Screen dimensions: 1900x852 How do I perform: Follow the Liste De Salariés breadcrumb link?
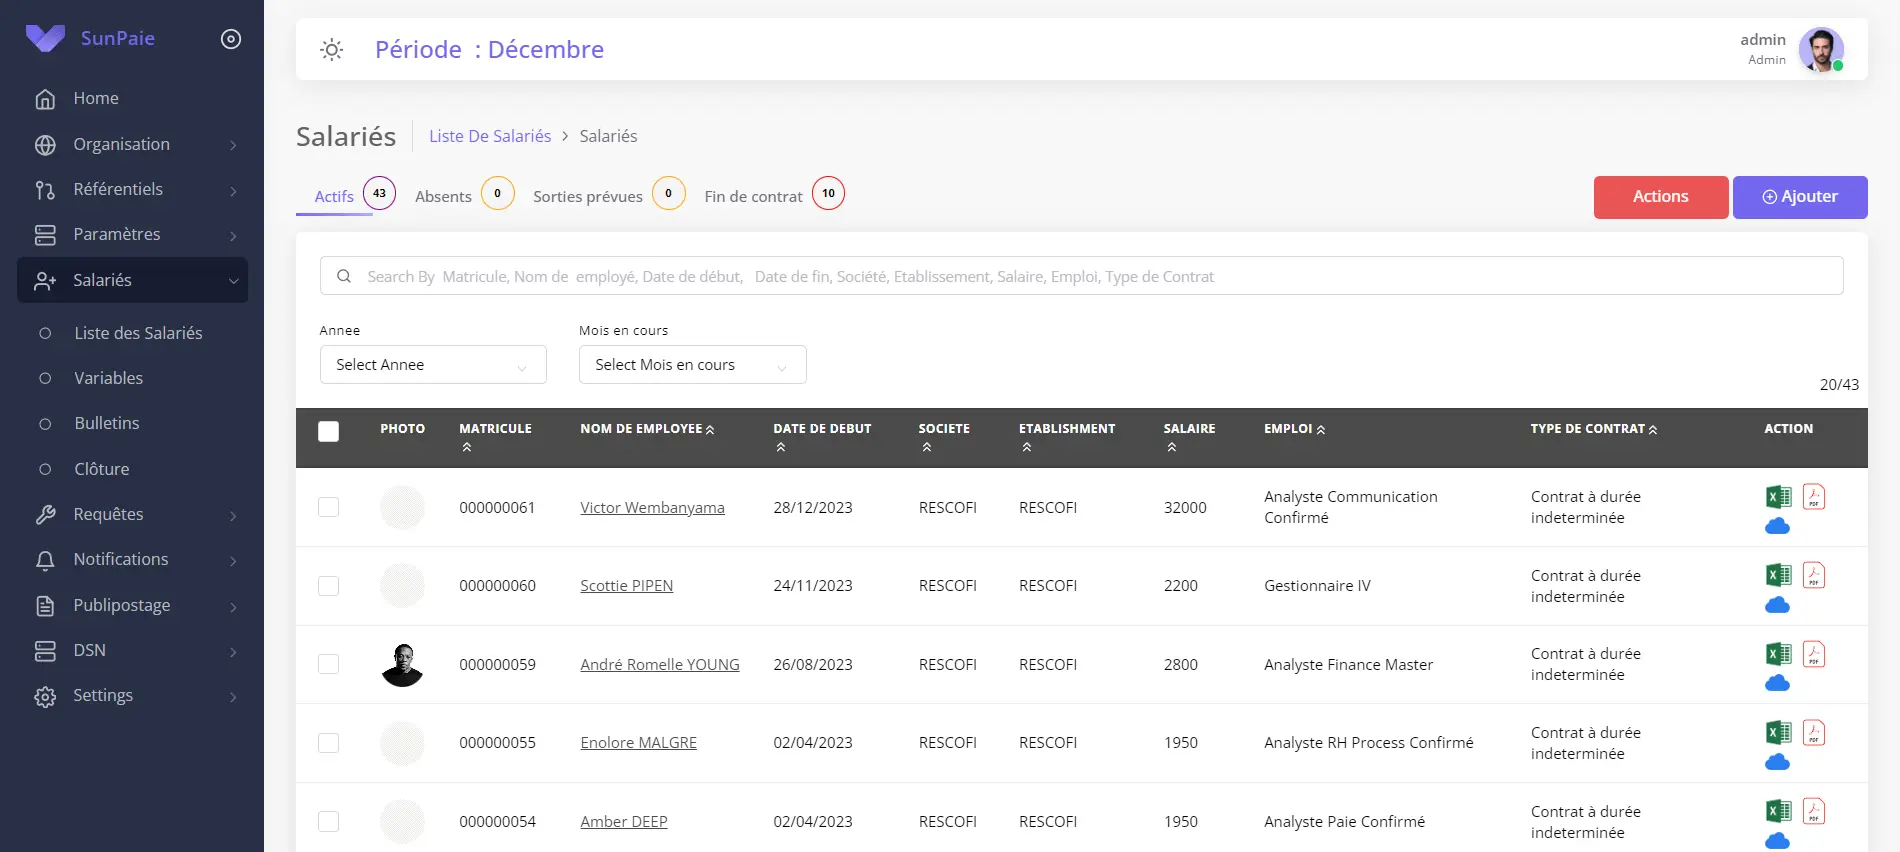[x=490, y=136]
